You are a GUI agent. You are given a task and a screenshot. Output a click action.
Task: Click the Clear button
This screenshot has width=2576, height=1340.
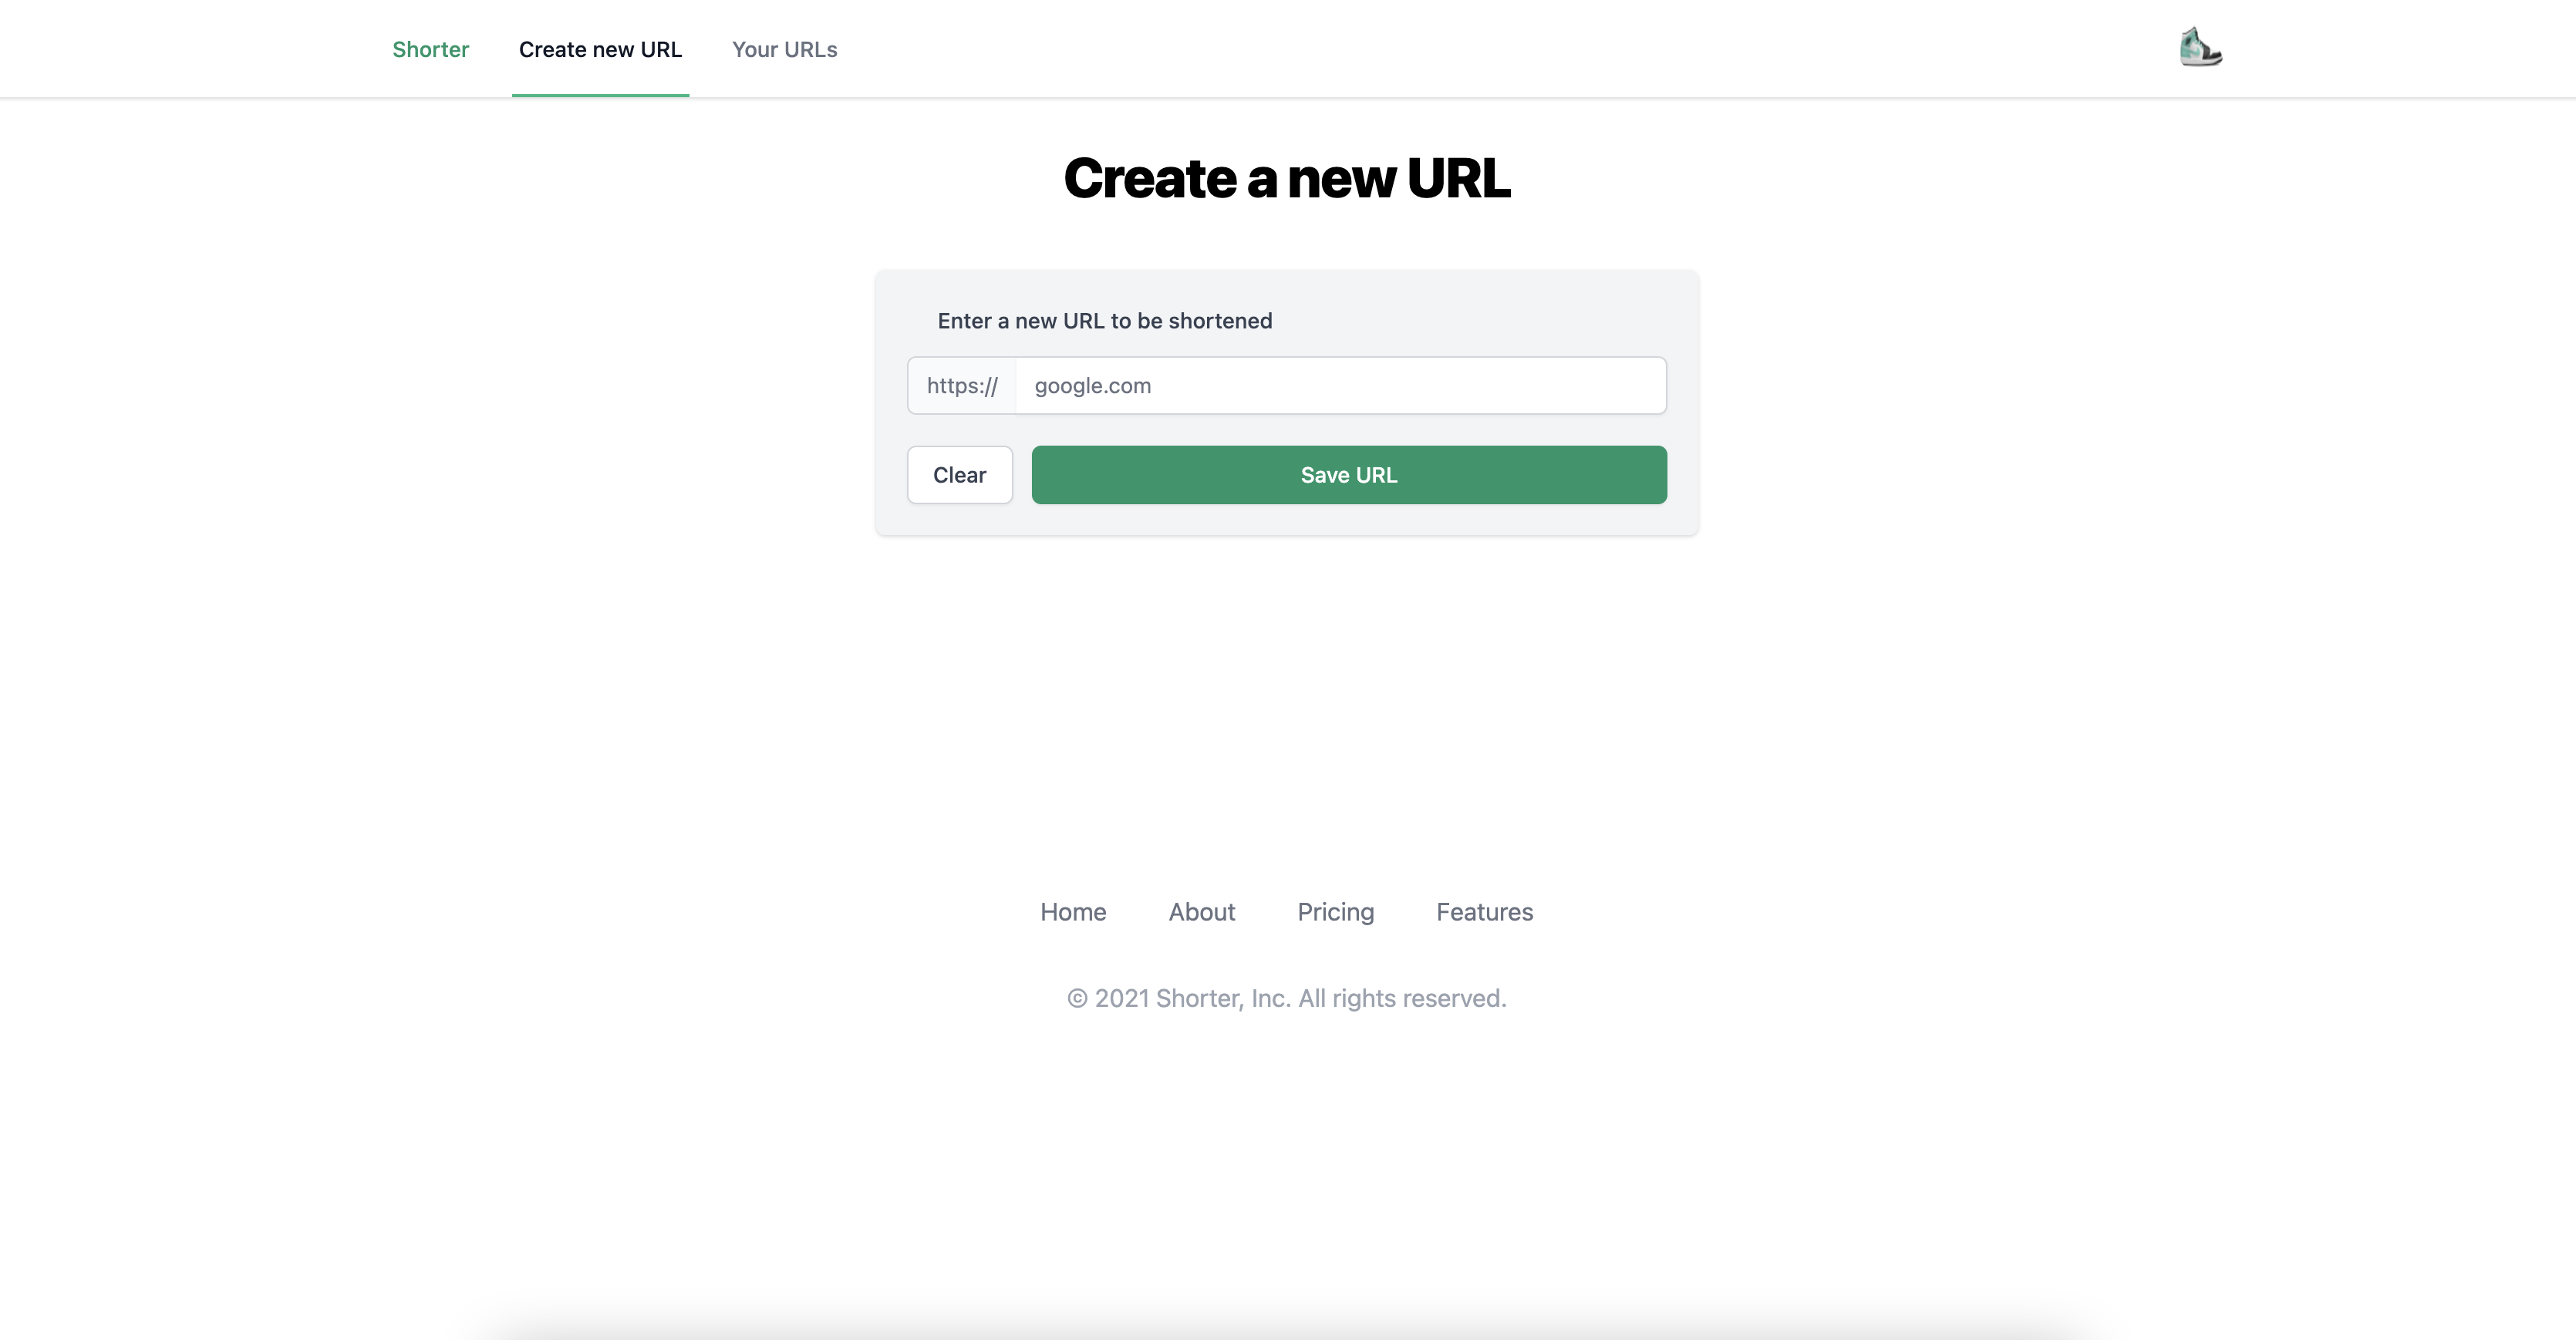pyautogui.click(x=959, y=475)
